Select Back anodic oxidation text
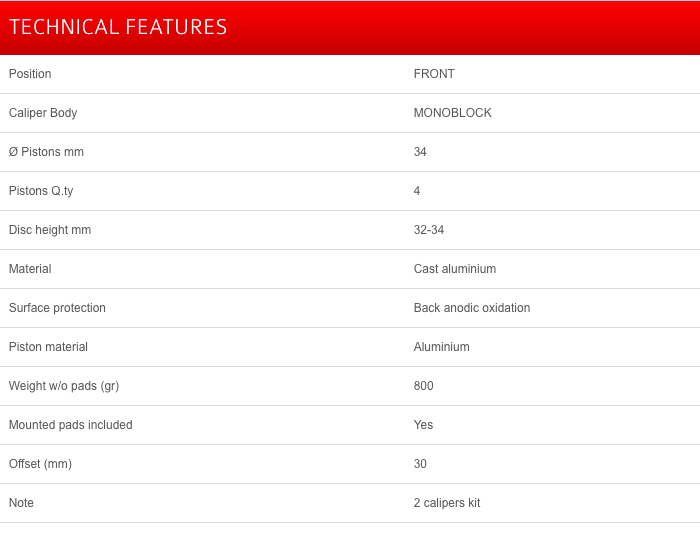700x547 pixels. (x=472, y=308)
